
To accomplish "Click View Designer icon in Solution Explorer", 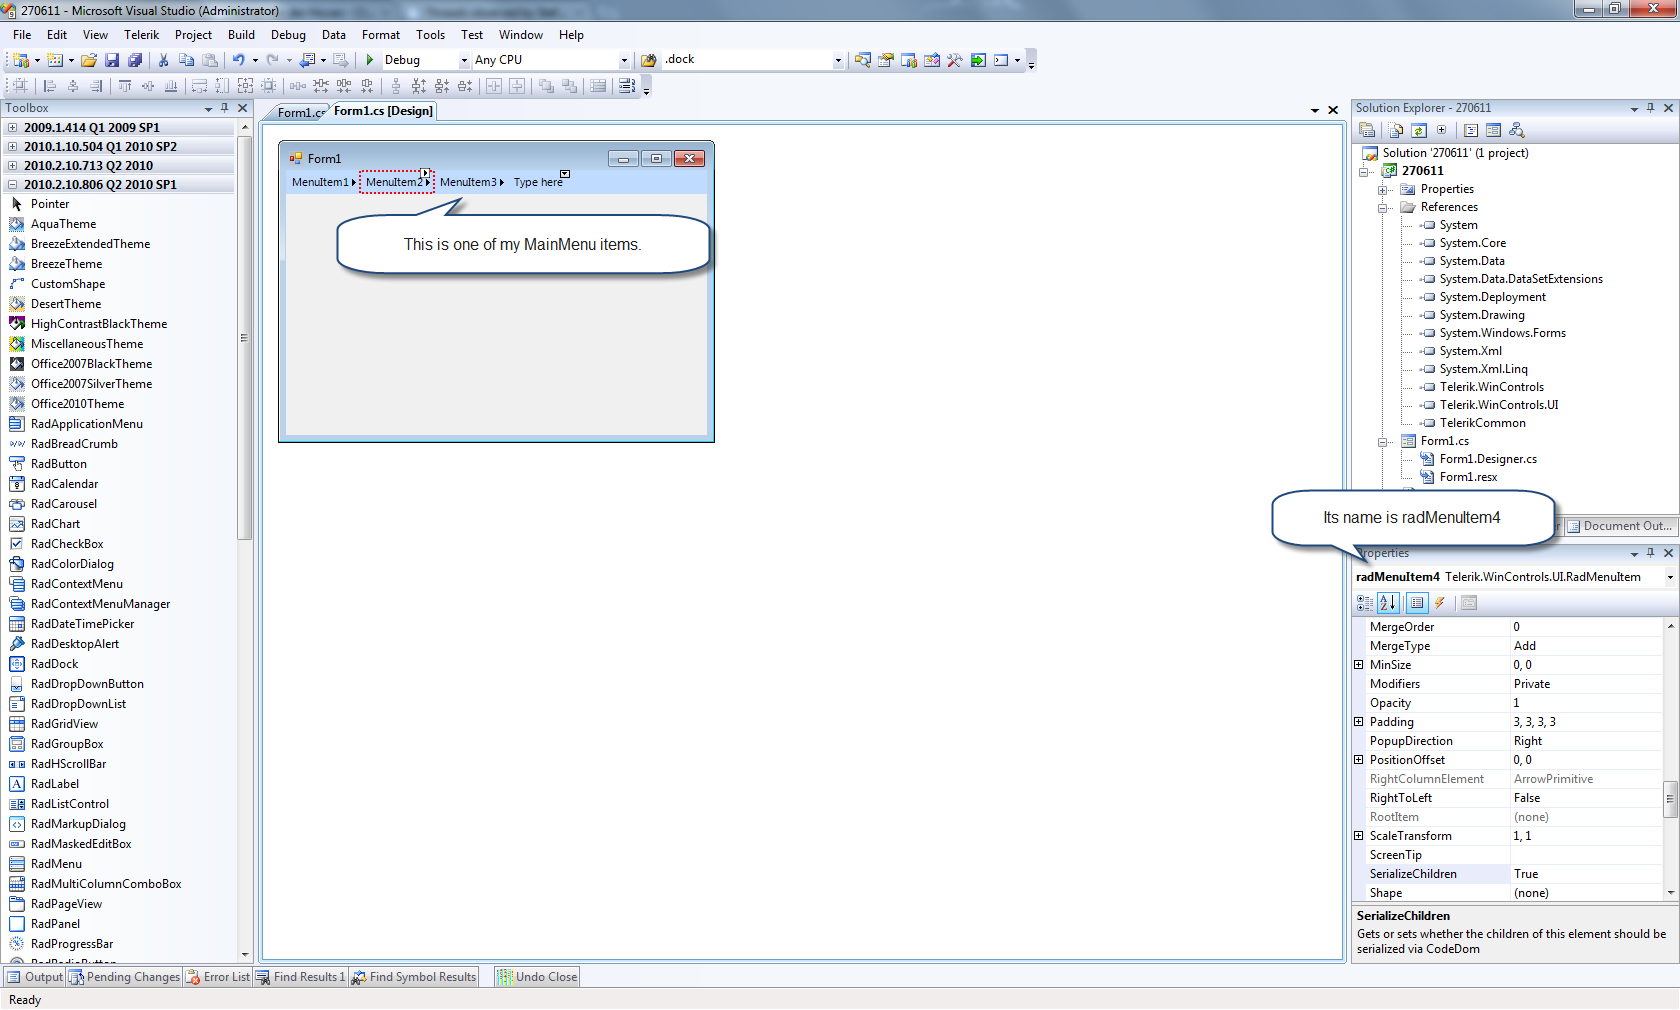I will [1494, 130].
